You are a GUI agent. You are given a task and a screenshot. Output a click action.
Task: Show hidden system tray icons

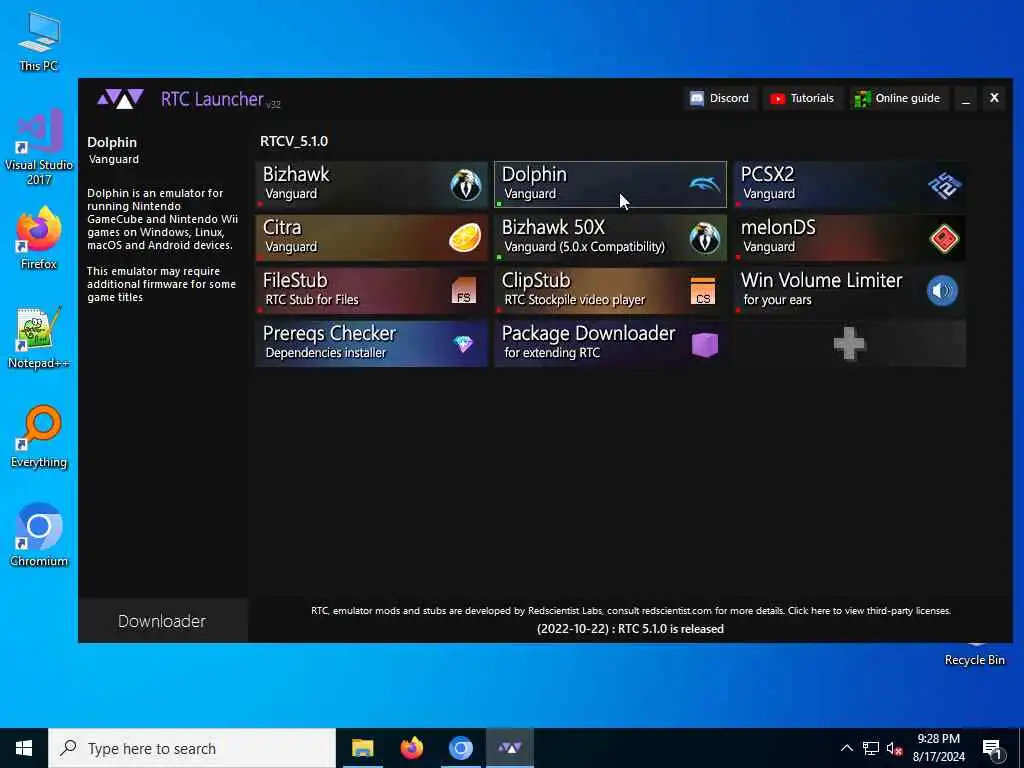pos(846,748)
